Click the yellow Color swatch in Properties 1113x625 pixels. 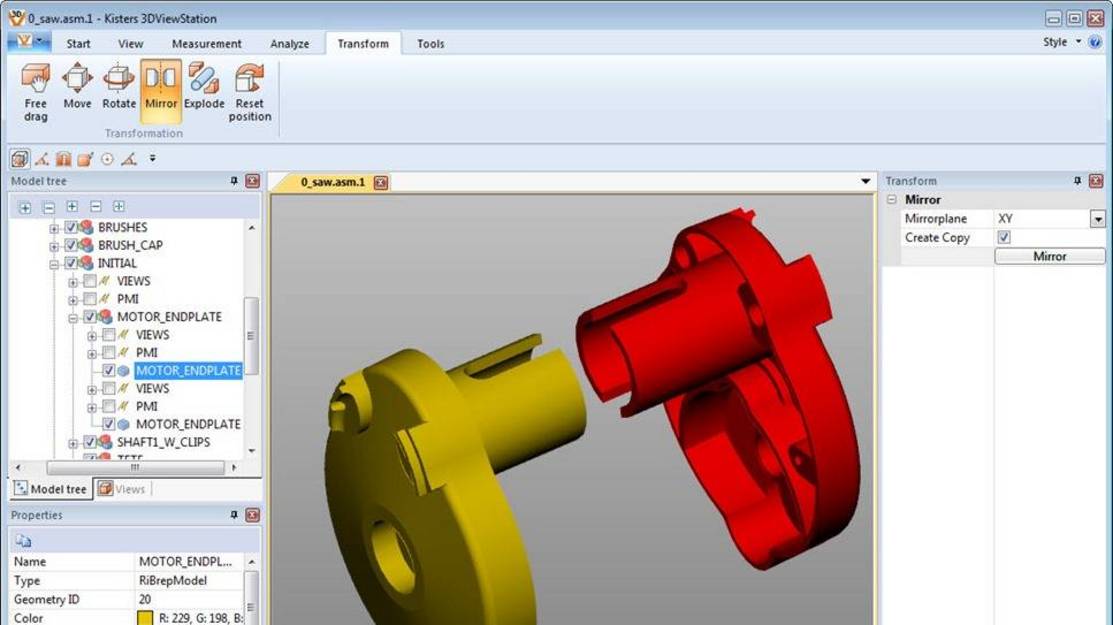145,618
